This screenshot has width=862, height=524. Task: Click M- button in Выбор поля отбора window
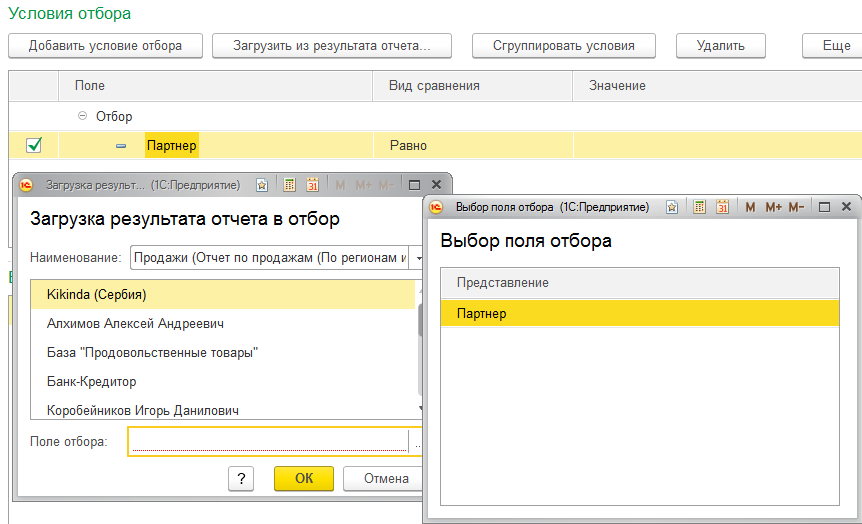click(x=797, y=207)
